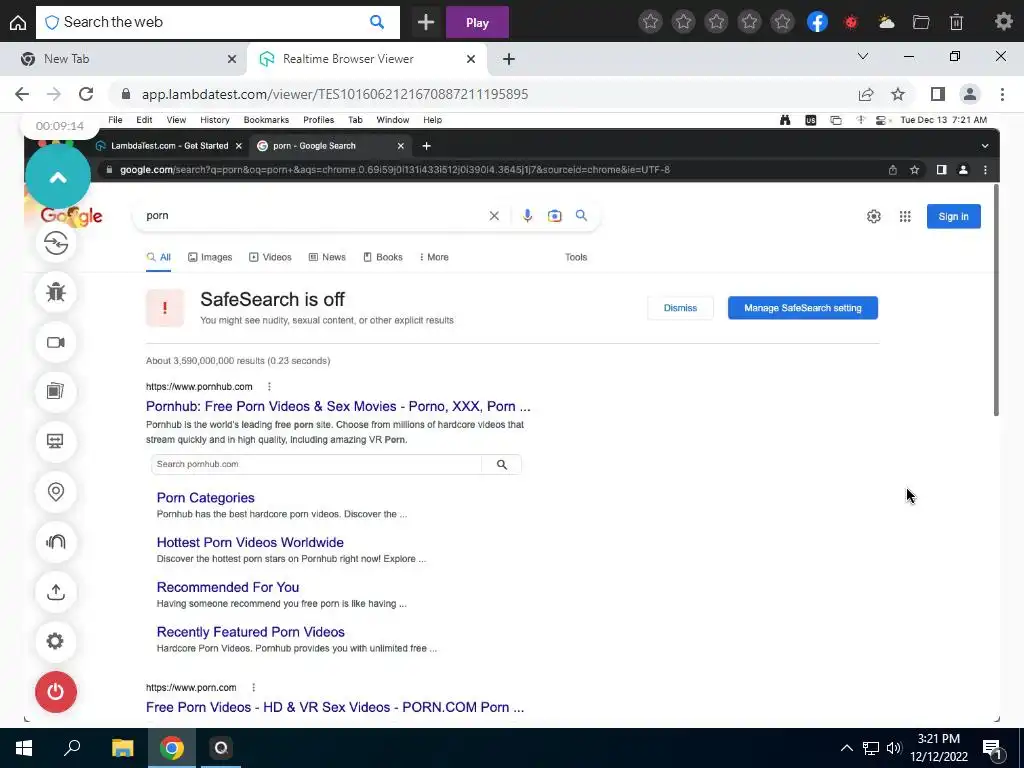Viewport: 1024px width, 768px height.
Task: Select the Videos search filter tab
Action: (x=270, y=257)
